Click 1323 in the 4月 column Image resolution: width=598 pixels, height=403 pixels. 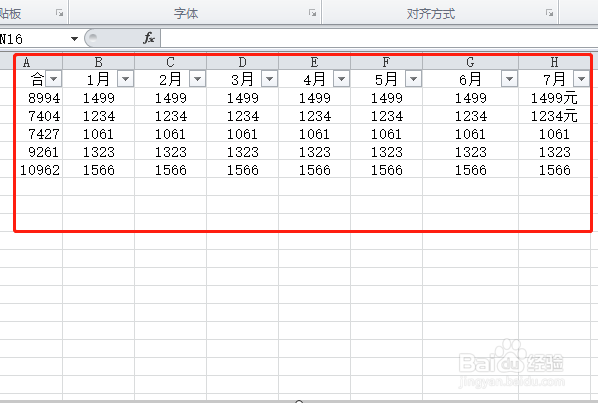(x=315, y=152)
